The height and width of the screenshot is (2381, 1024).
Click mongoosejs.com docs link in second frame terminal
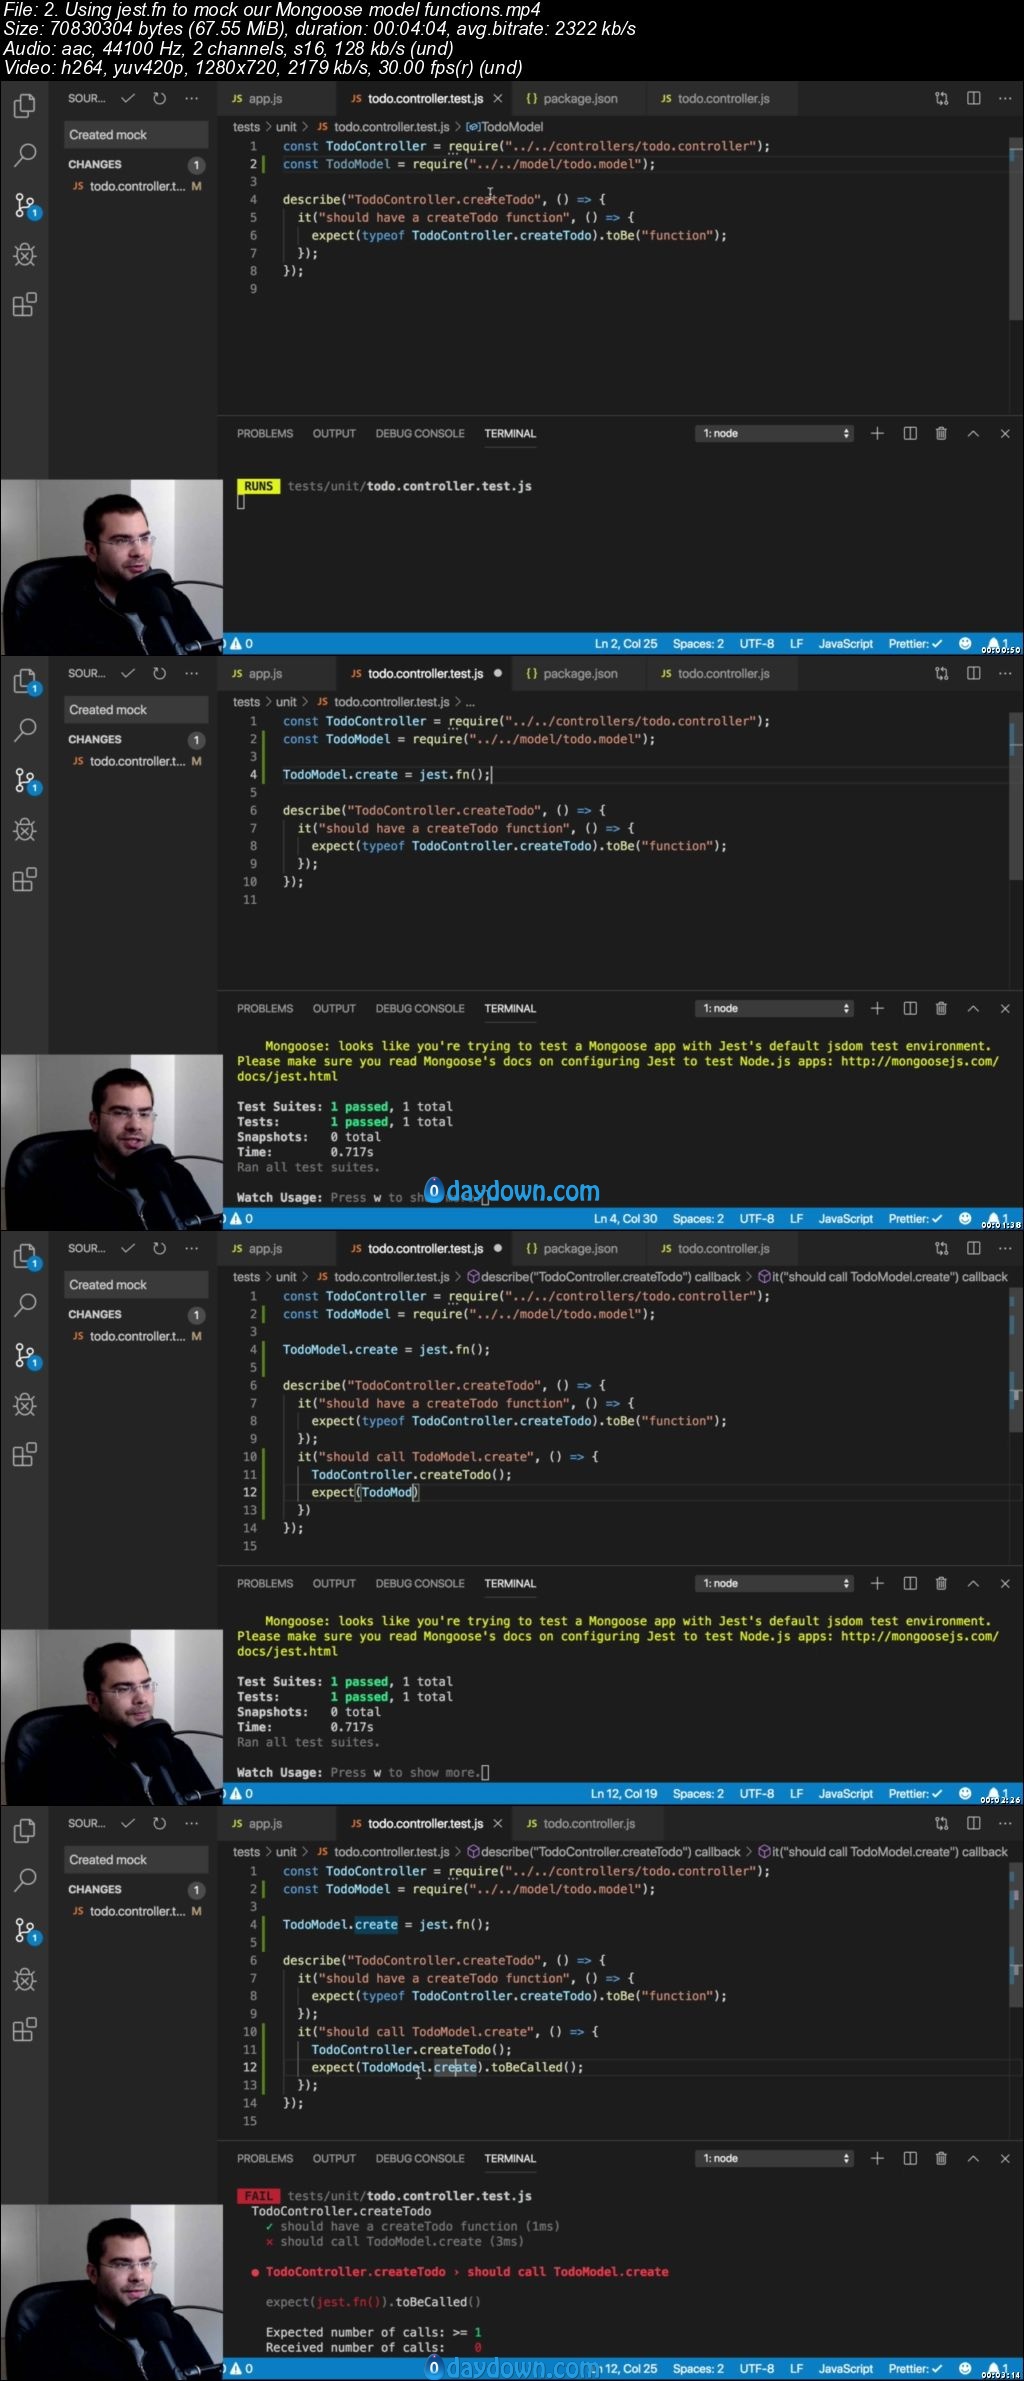[x=919, y=1061]
